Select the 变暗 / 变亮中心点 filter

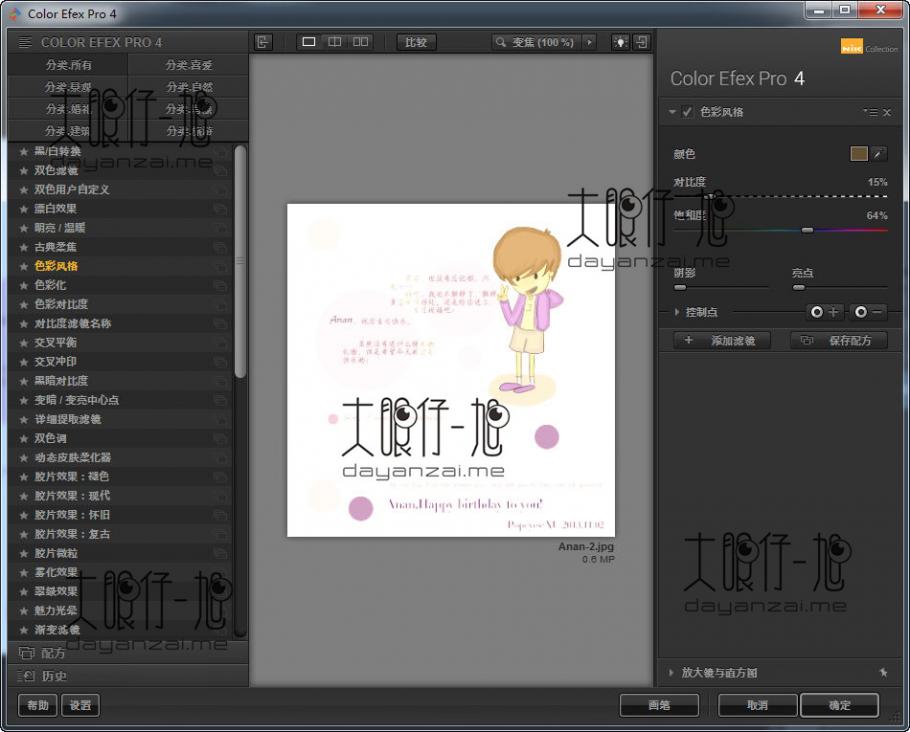(x=122, y=401)
